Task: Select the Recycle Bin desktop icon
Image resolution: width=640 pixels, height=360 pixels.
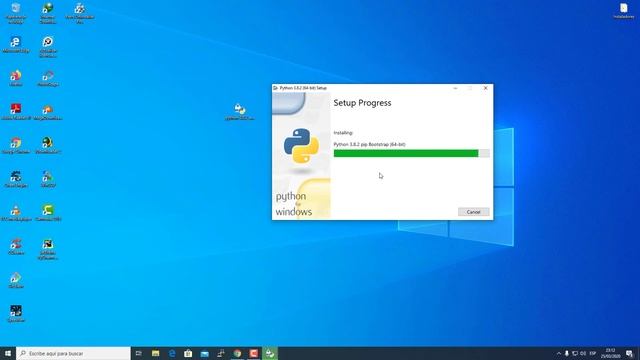Action: 16,13
